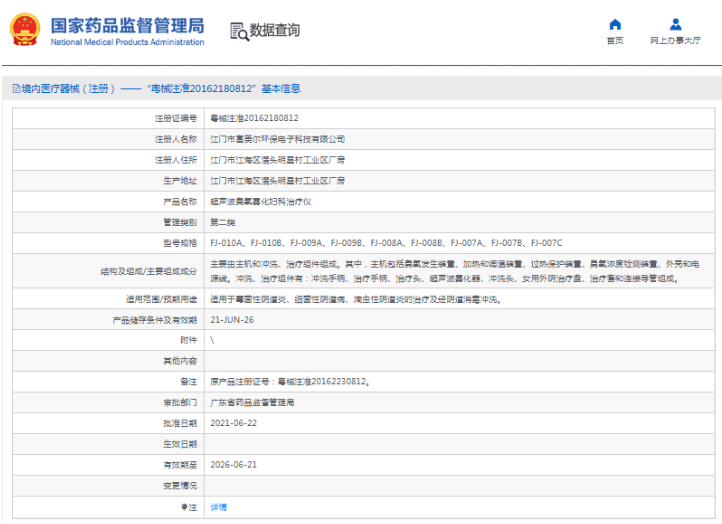Open the 数据查询 search icon
This screenshot has width=722, height=524.
[239, 31]
